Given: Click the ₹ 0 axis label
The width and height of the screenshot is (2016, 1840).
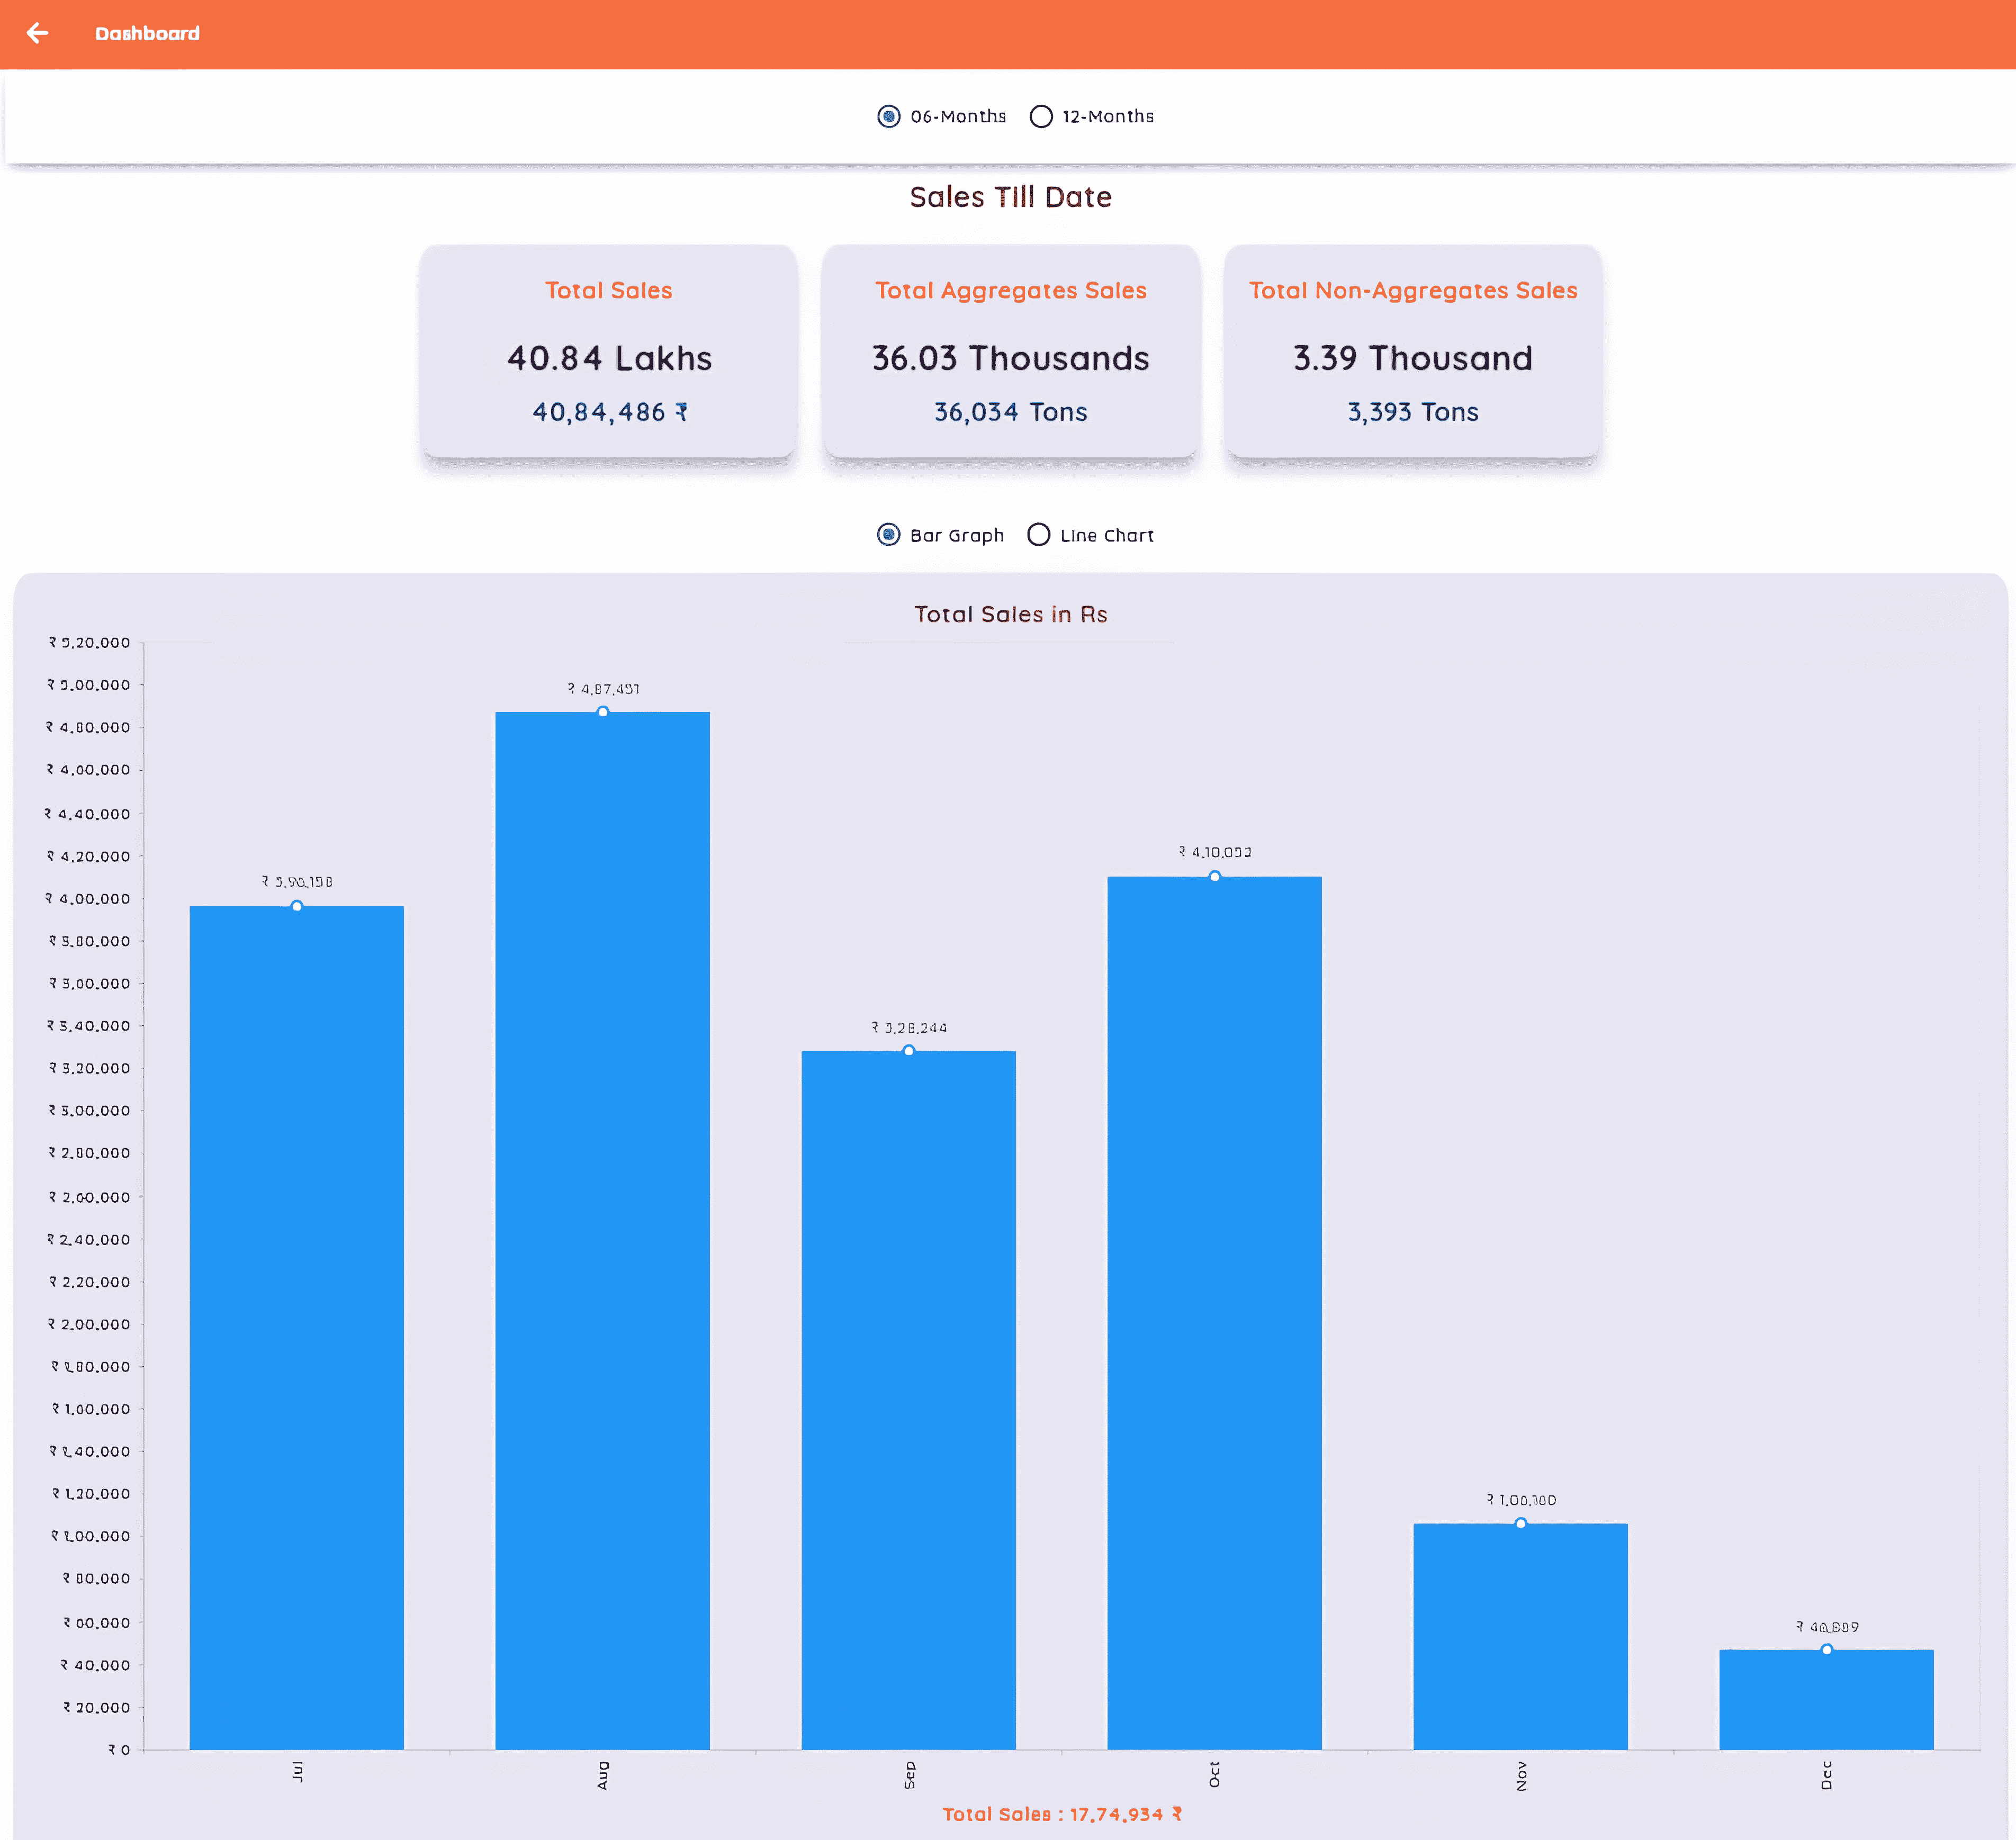Looking at the screenshot, I should coord(119,1749).
